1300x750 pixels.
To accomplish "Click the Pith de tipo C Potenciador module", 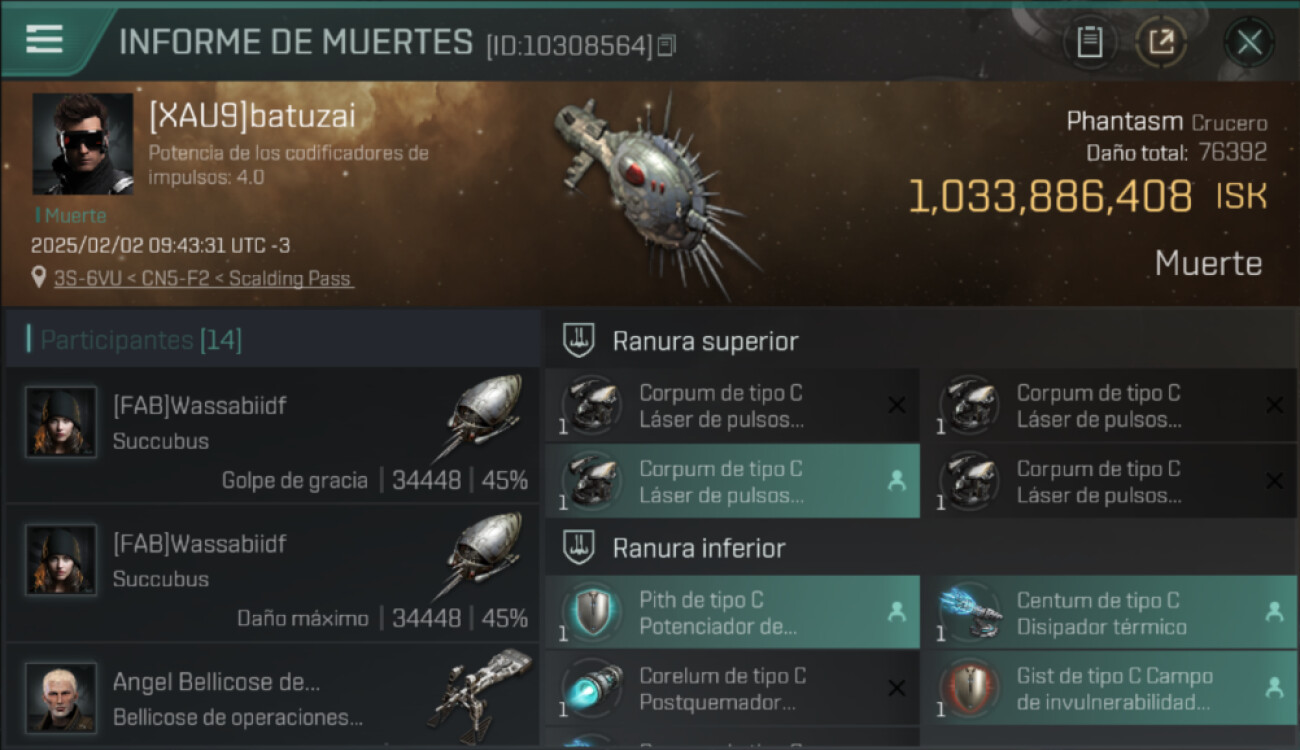I will (x=732, y=612).
